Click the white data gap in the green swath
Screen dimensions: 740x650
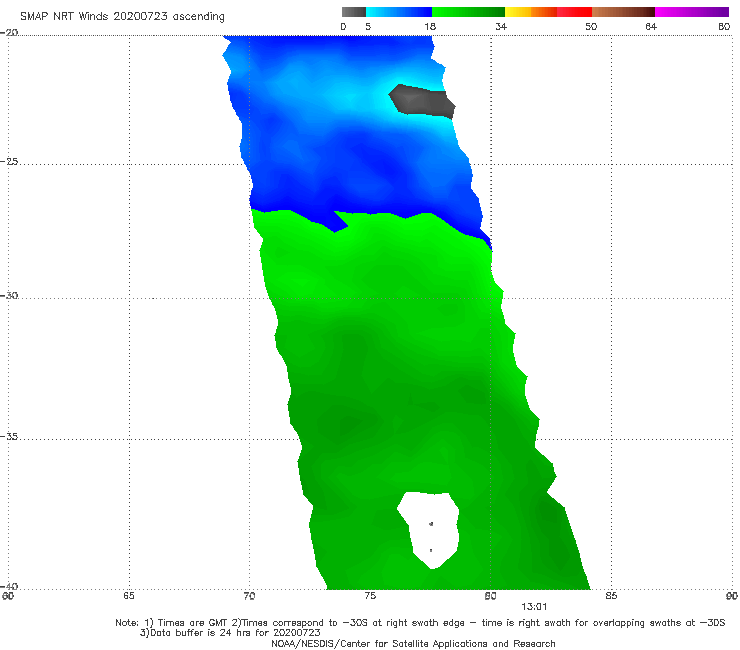coord(429,529)
